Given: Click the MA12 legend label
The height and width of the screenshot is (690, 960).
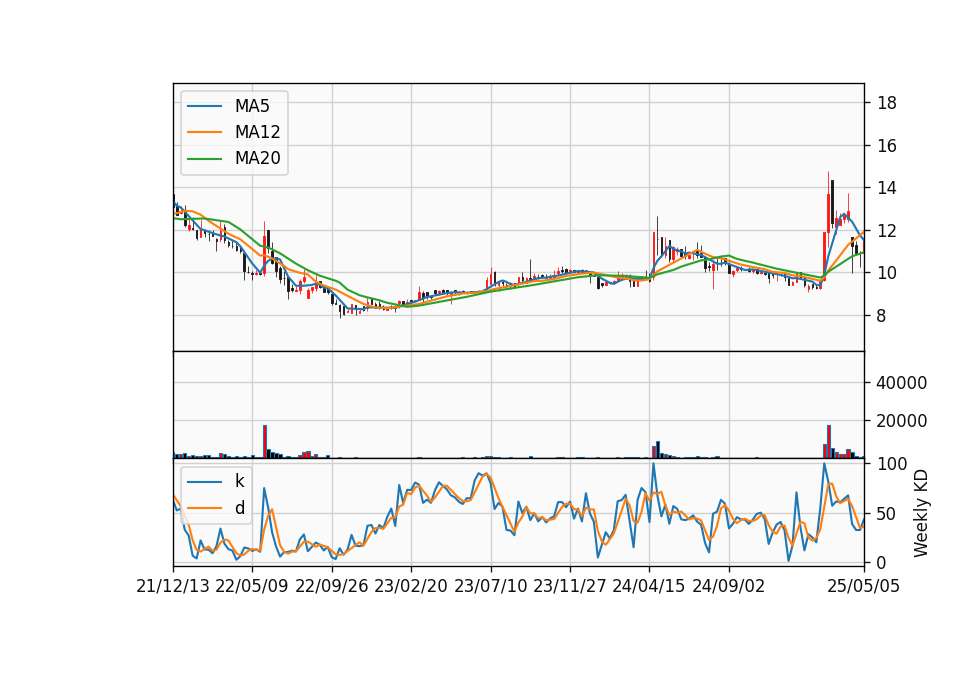Looking at the screenshot, I should 257,132.
